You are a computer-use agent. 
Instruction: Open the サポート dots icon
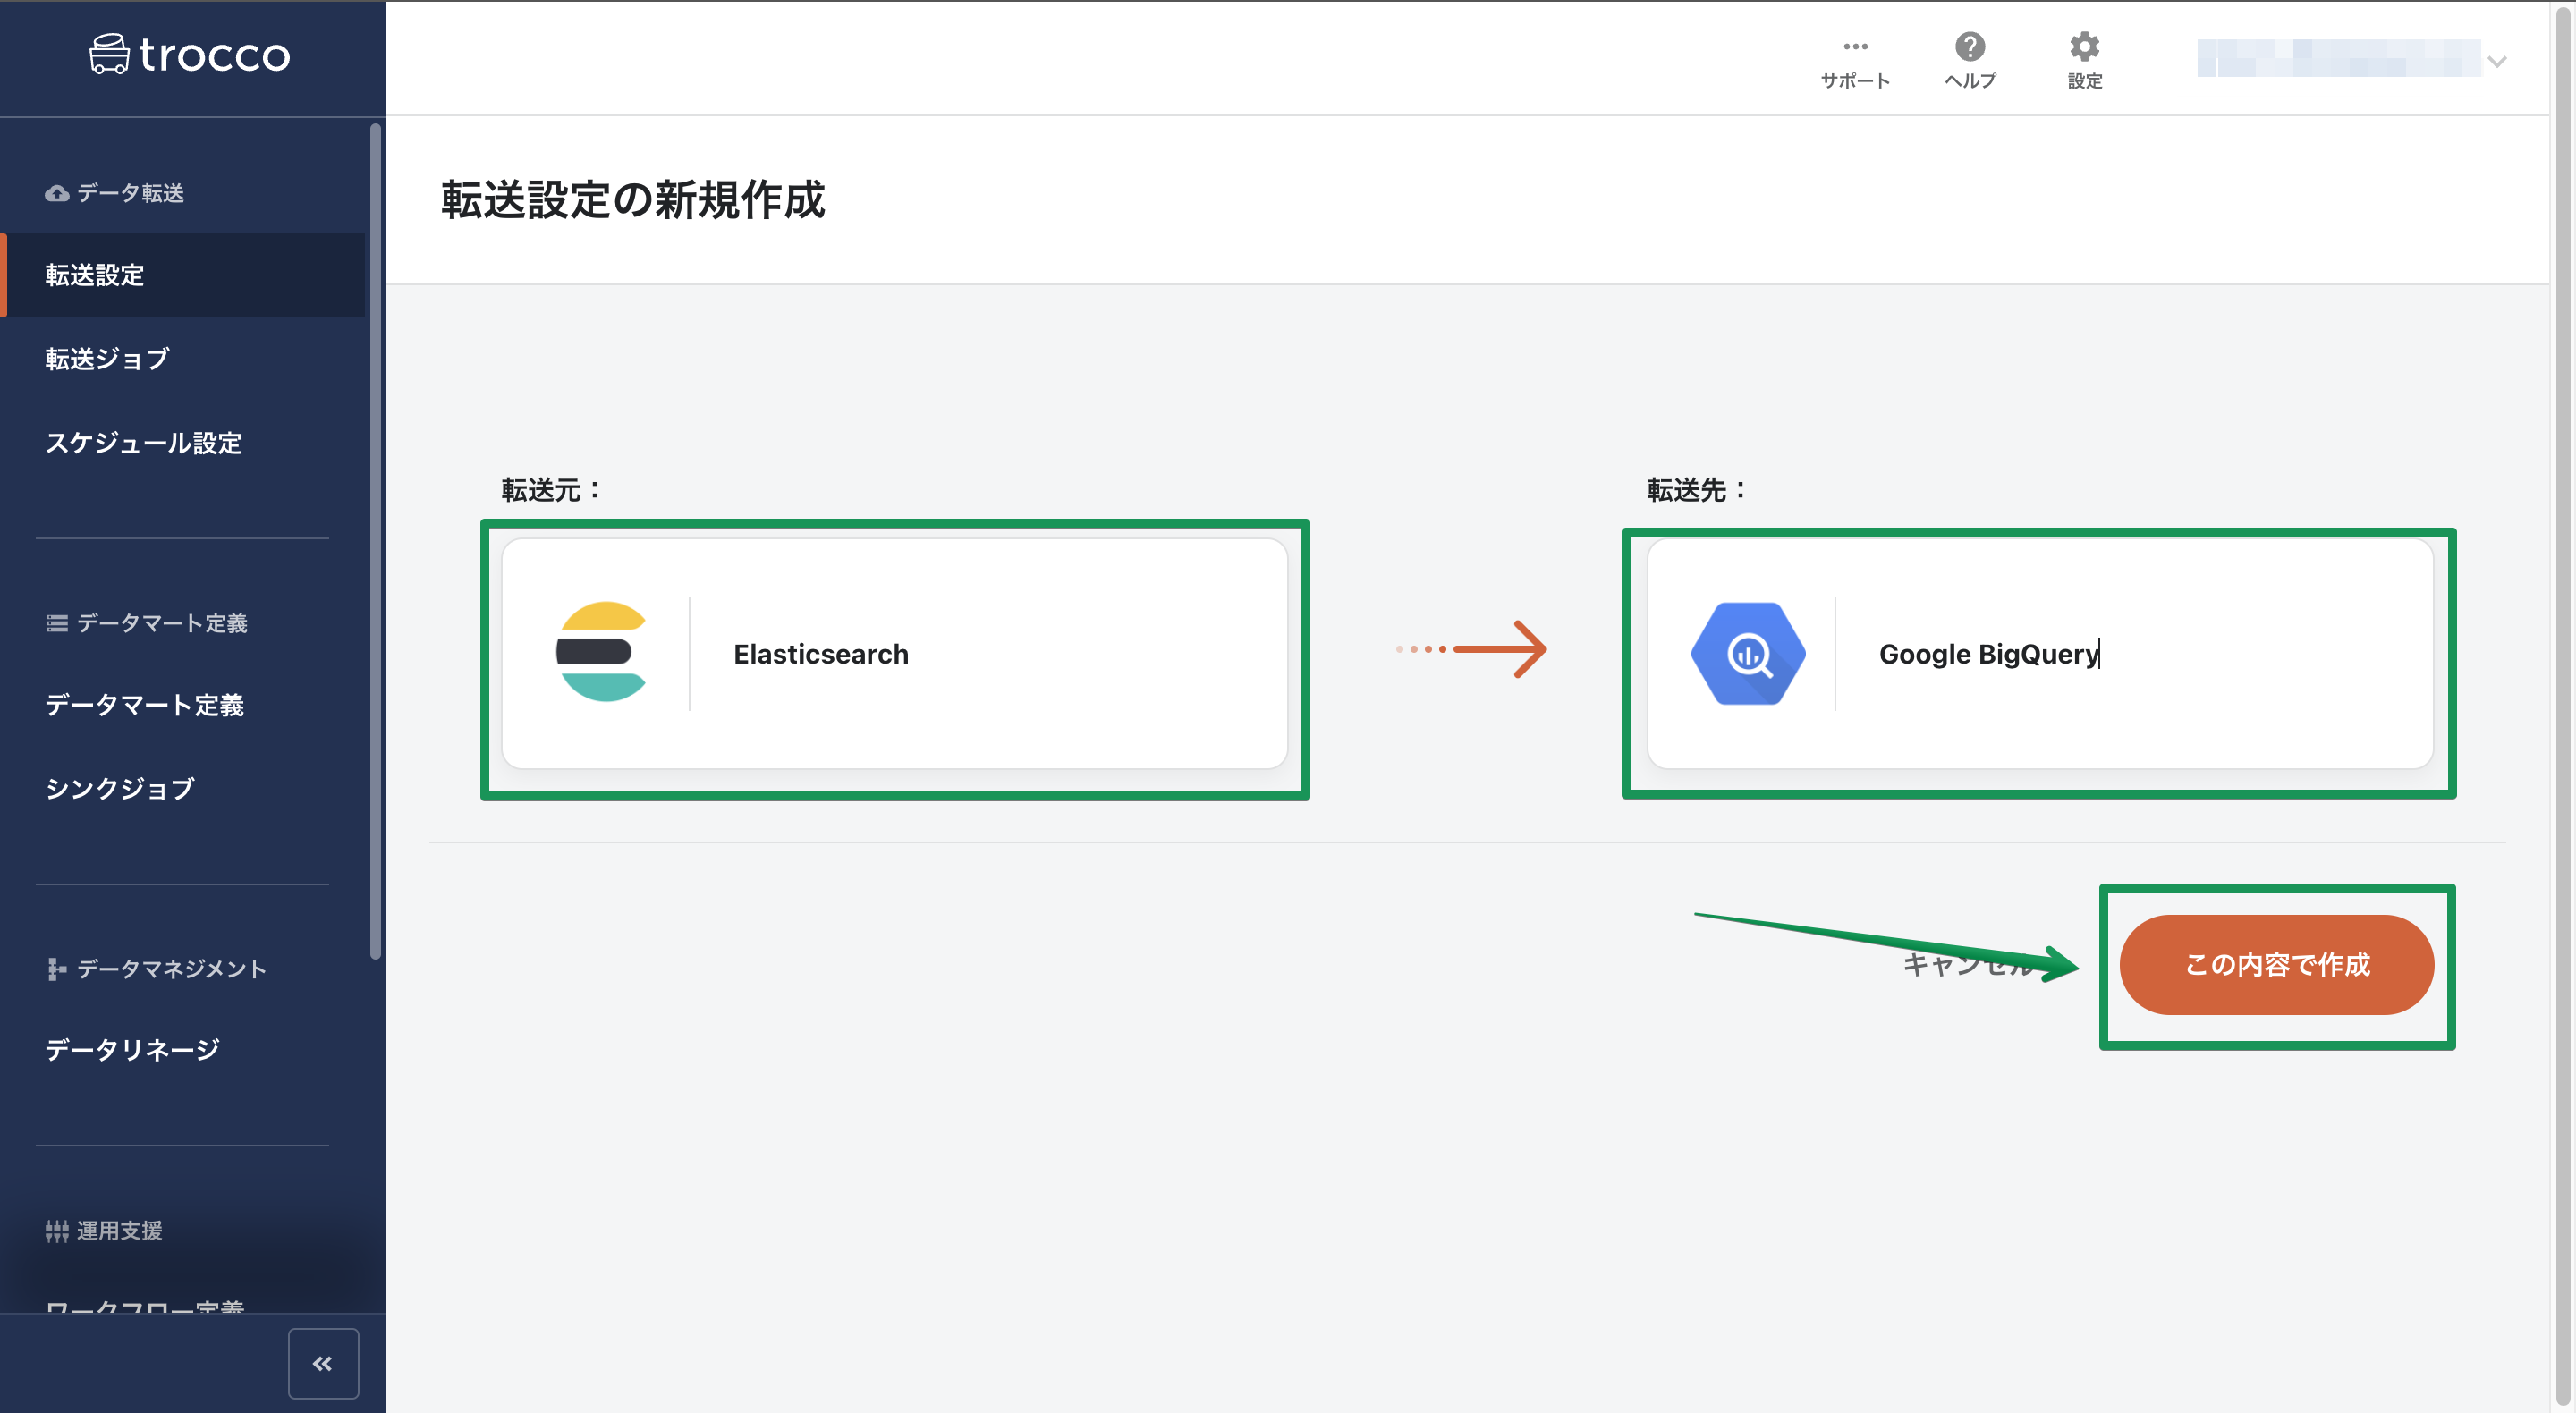point(1855,46)
